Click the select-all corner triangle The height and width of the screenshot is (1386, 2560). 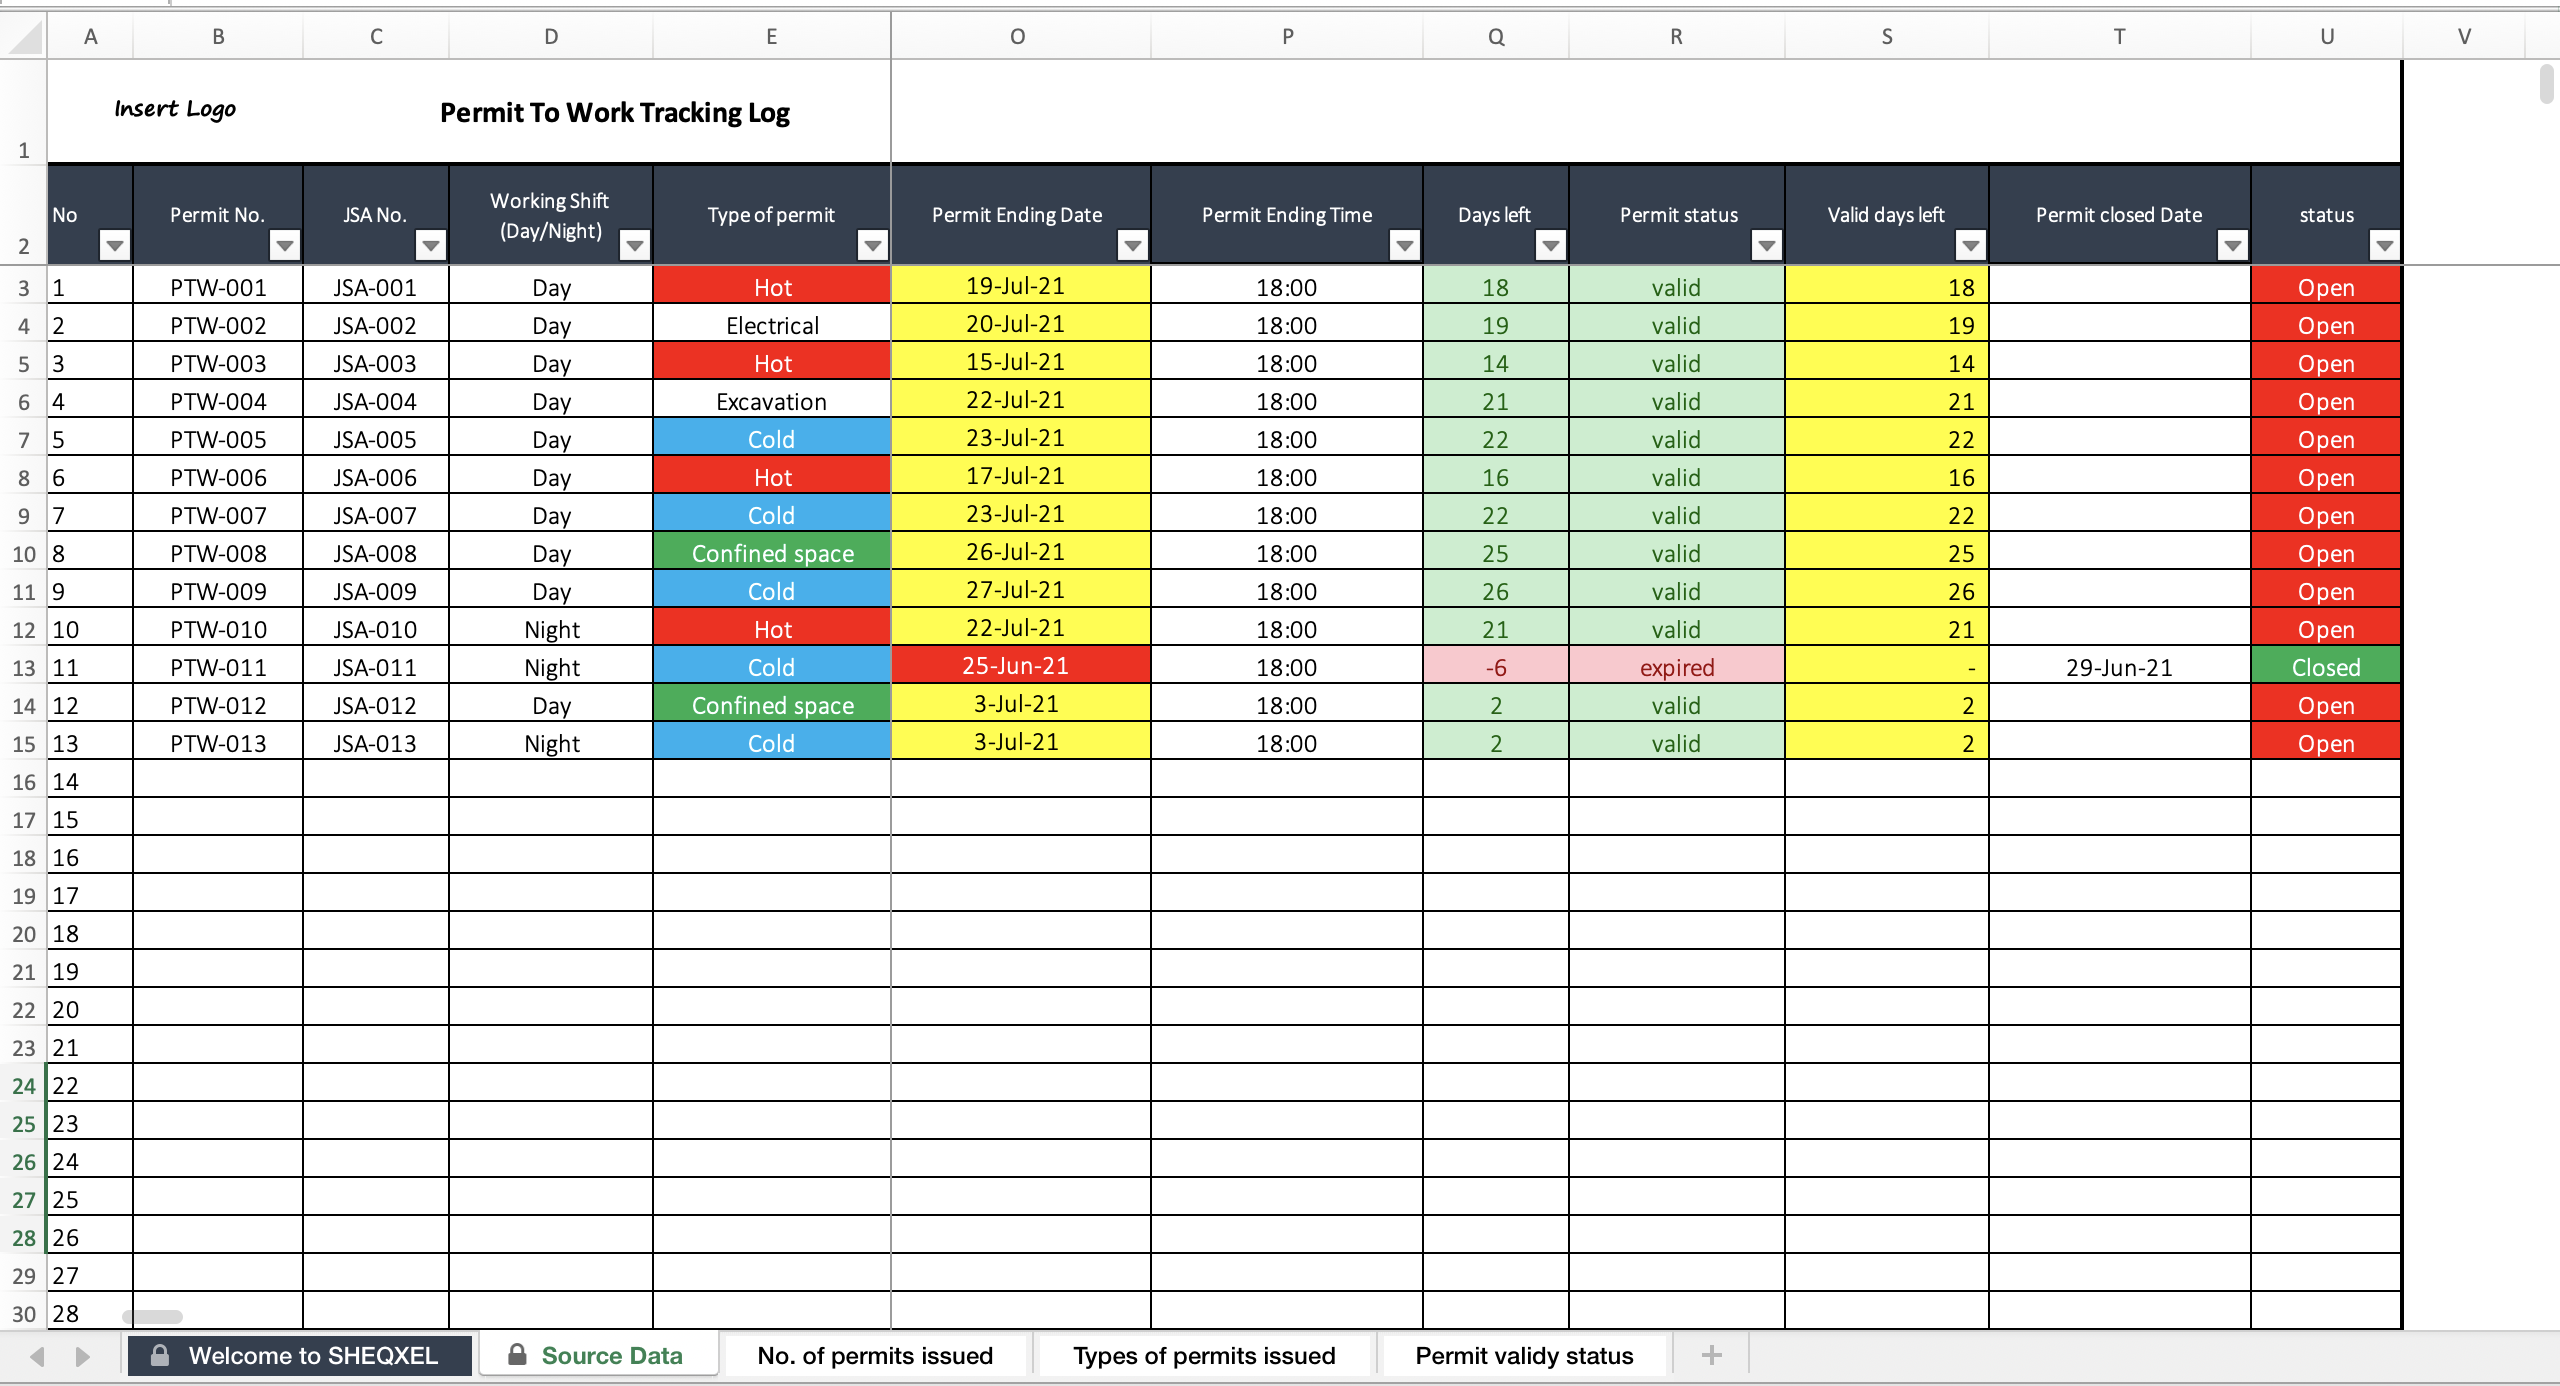(25, 37)
